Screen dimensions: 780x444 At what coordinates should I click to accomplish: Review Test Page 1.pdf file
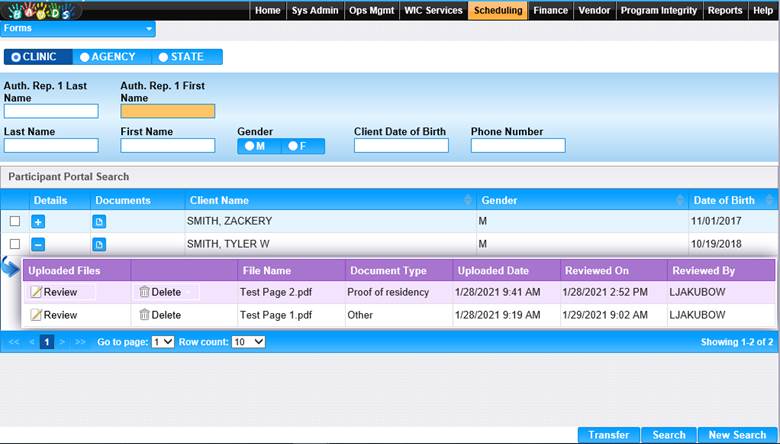point(54,315)
